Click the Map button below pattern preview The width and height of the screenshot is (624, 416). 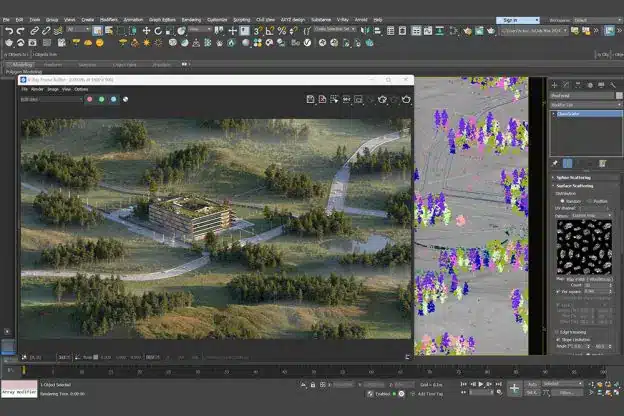(589, 279)
